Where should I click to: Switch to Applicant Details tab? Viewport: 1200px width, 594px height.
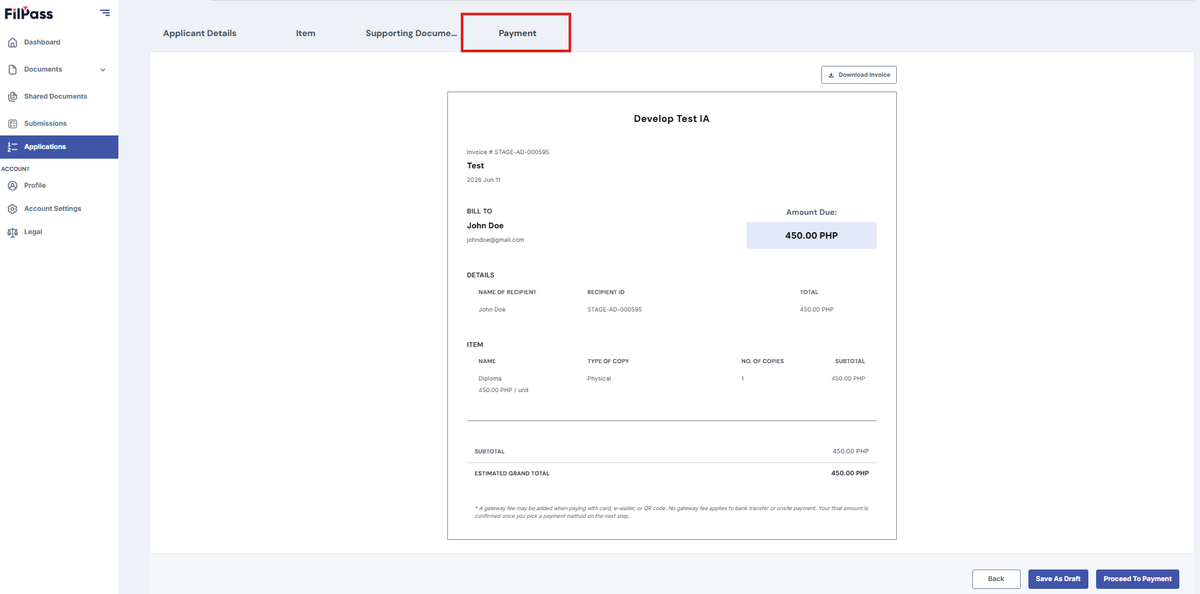coord(200,33)
